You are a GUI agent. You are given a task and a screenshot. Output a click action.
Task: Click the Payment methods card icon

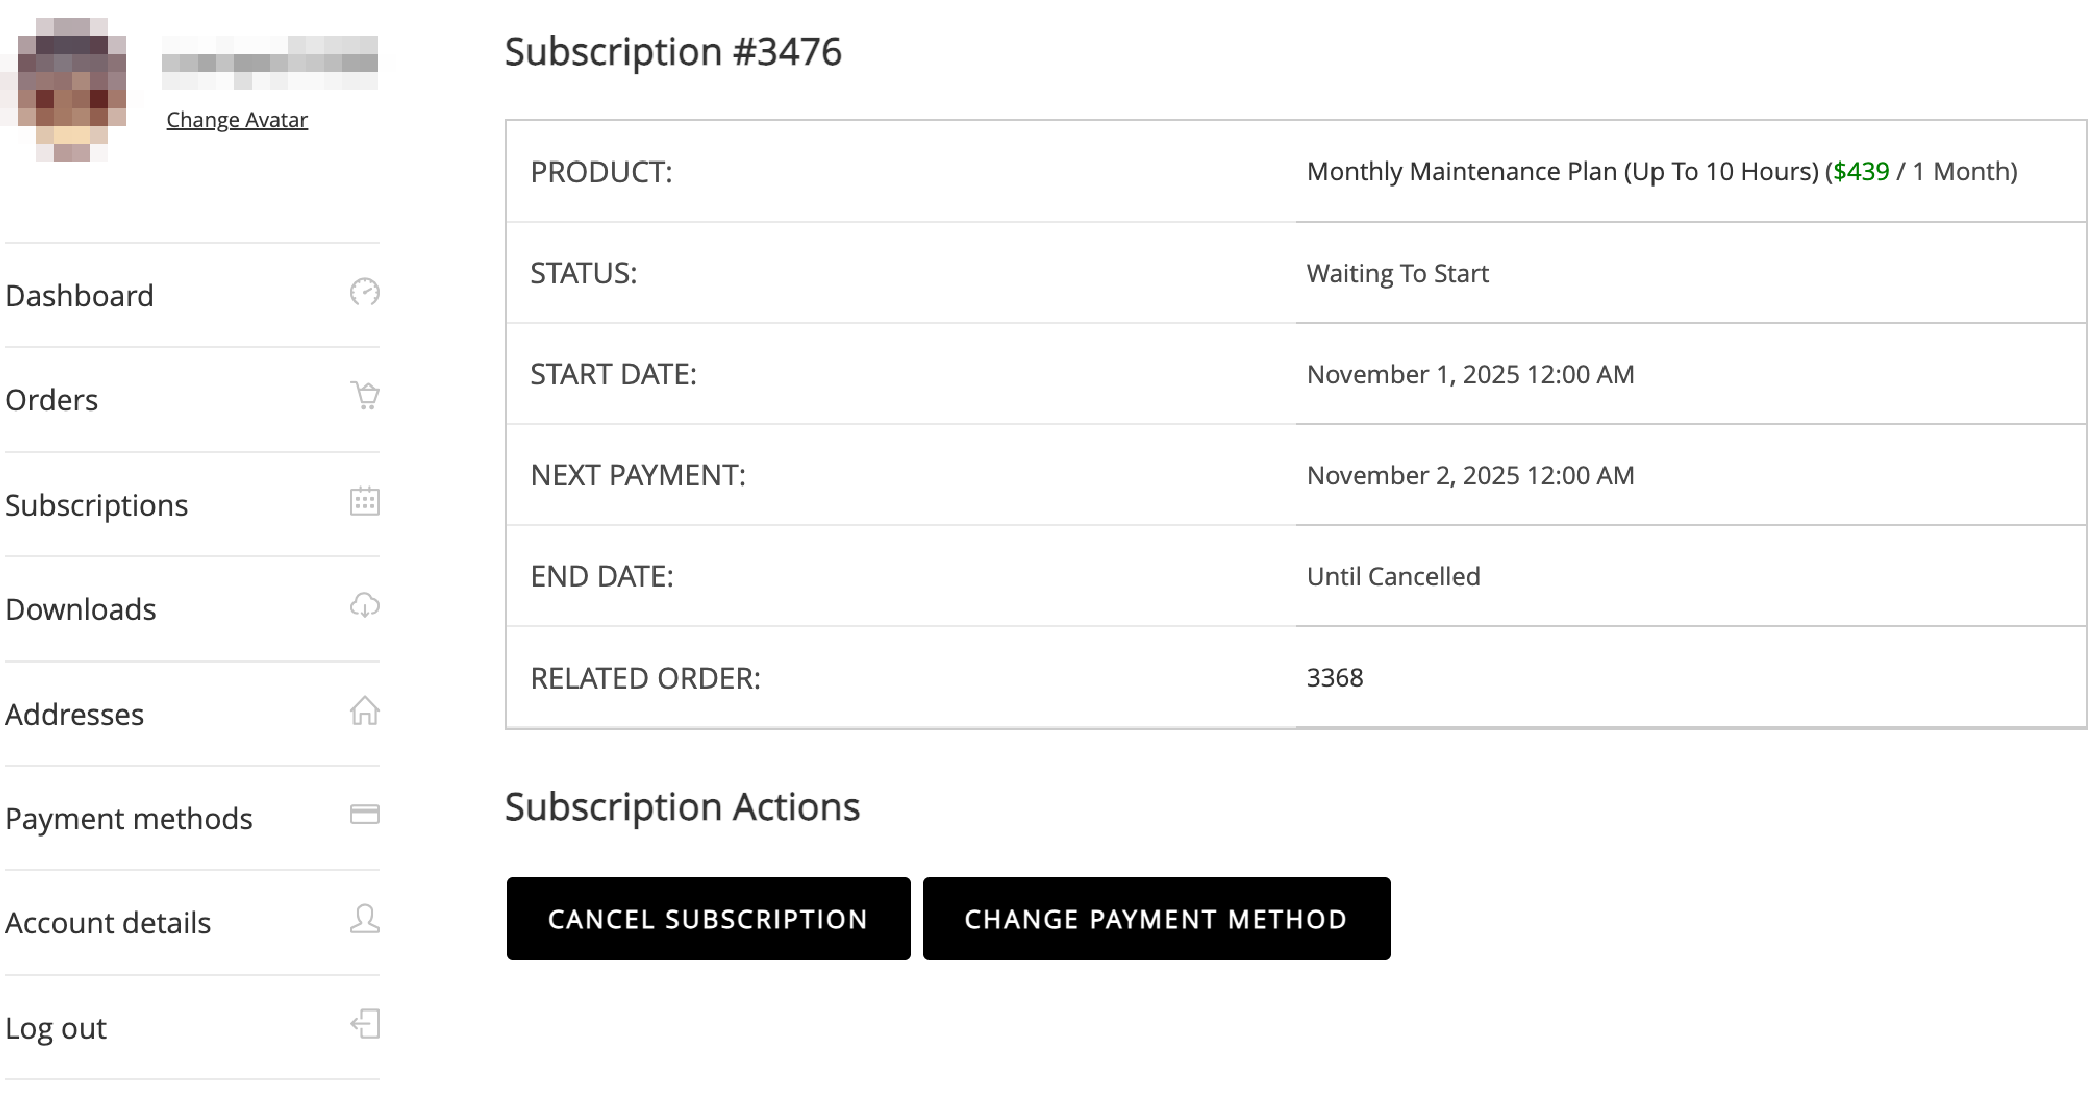(x=365, y=814)
